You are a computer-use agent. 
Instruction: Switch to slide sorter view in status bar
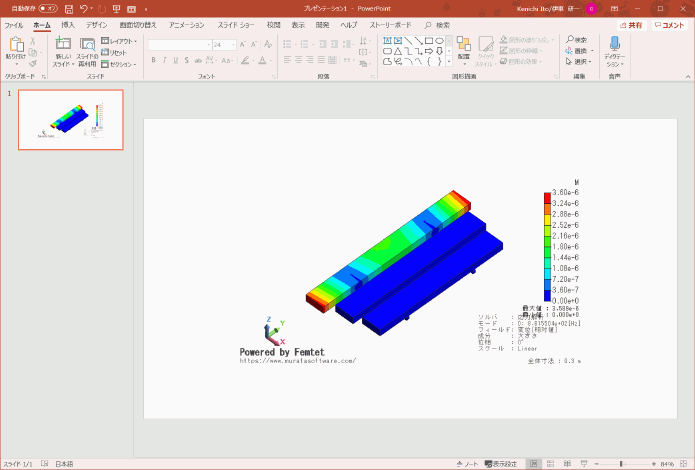(x=548, y=464)
